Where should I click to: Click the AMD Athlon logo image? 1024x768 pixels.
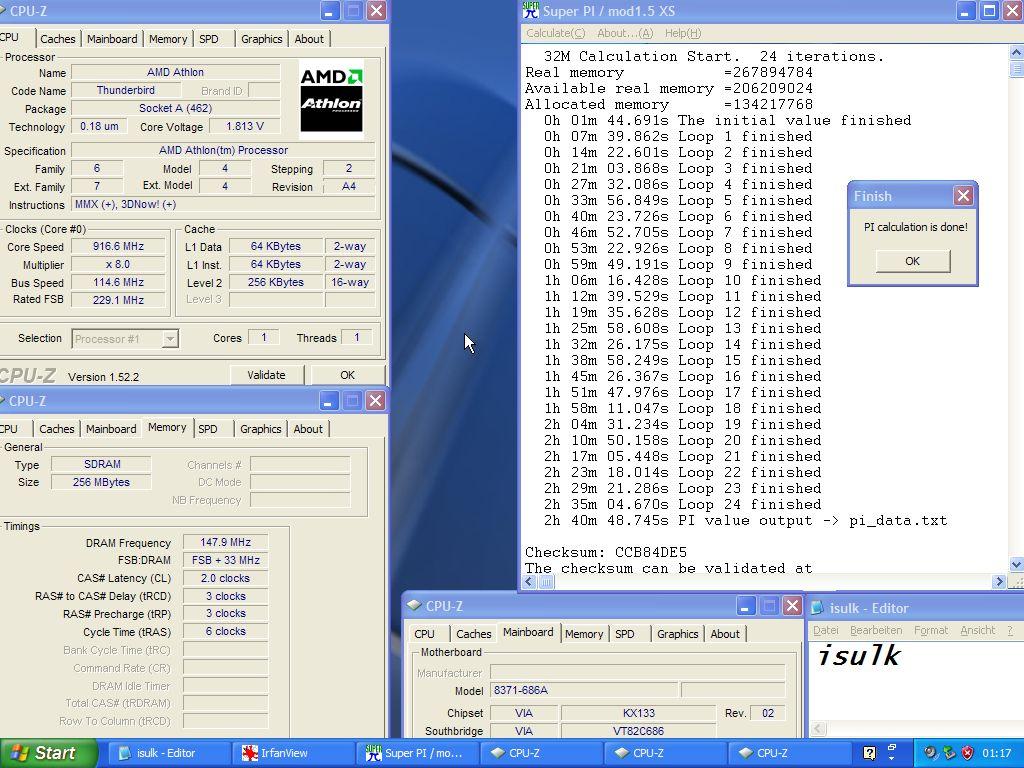tap(331, 100)
